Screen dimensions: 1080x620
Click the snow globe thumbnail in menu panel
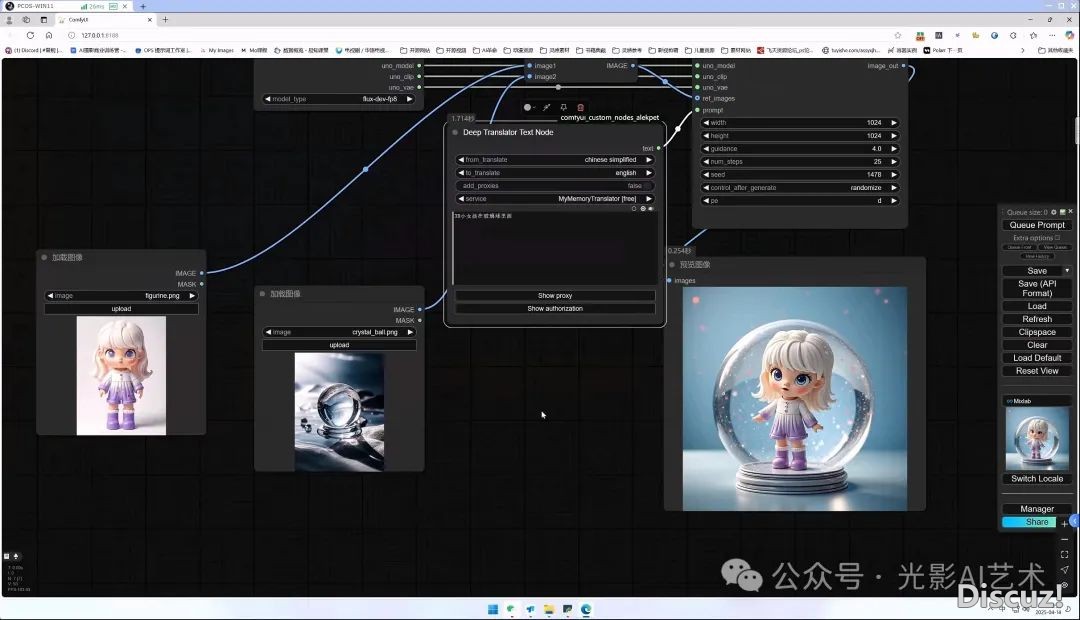click(1037, 439)
